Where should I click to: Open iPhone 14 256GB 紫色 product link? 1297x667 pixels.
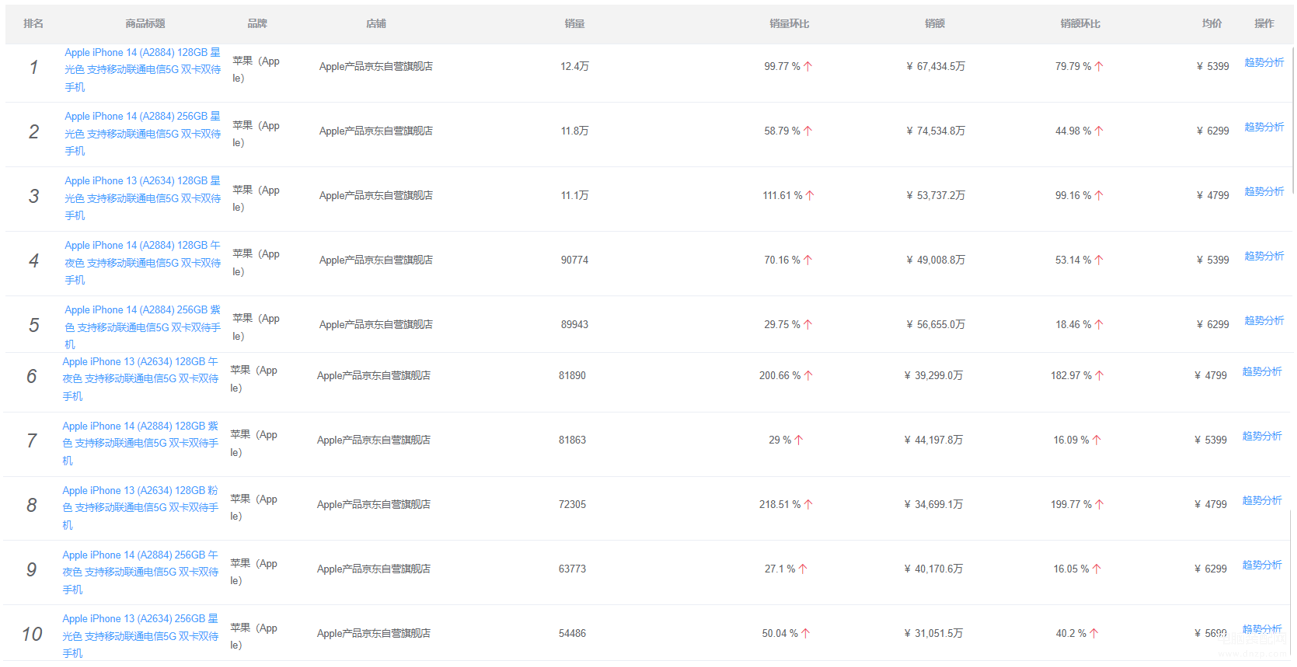pos(143,326)
